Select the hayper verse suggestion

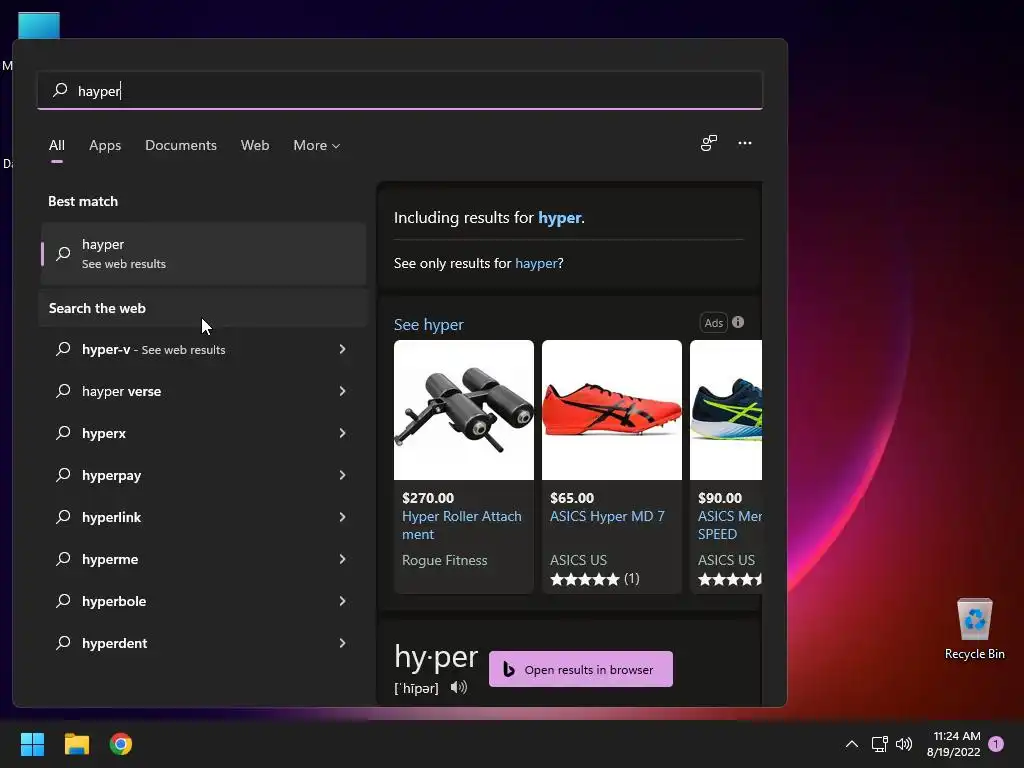pos(203,391)
